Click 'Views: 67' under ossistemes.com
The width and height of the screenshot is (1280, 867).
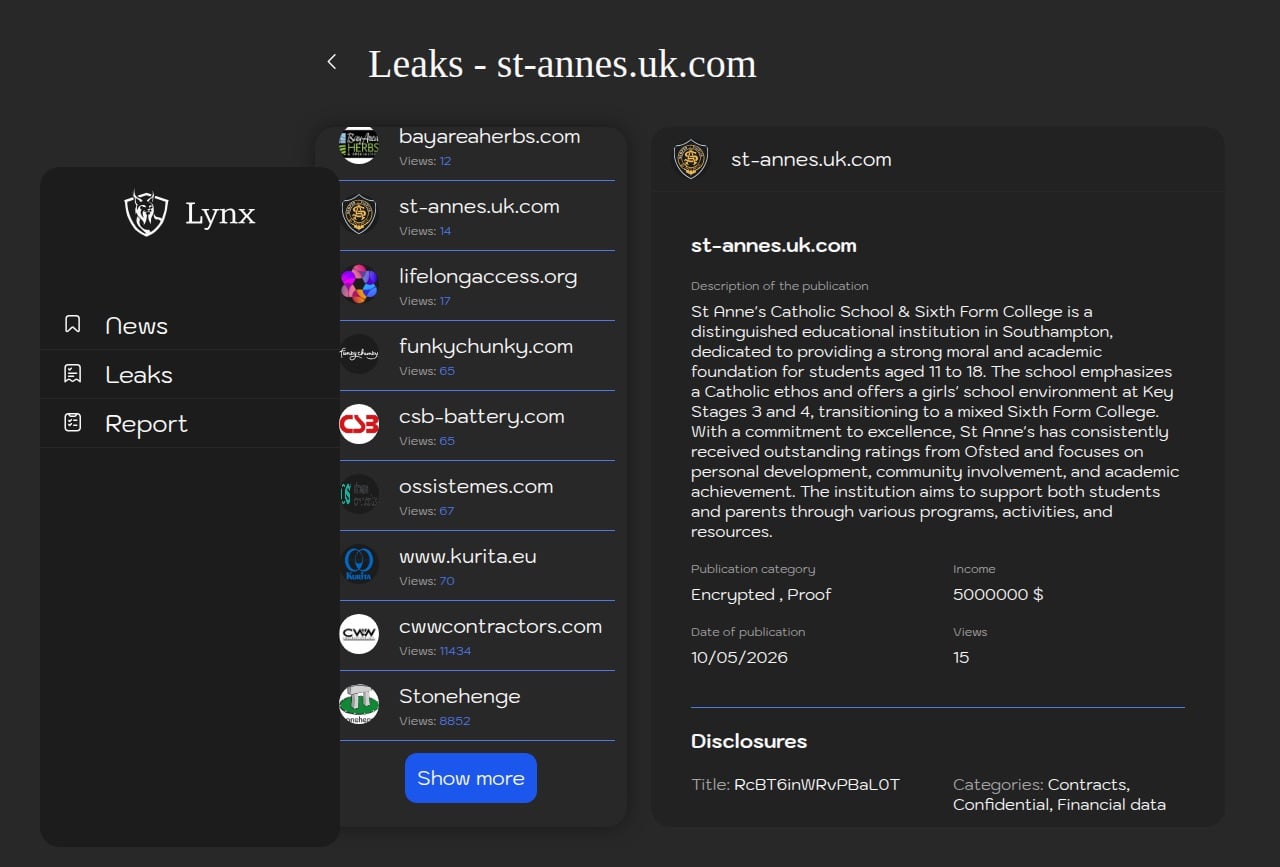click(426, 511)
